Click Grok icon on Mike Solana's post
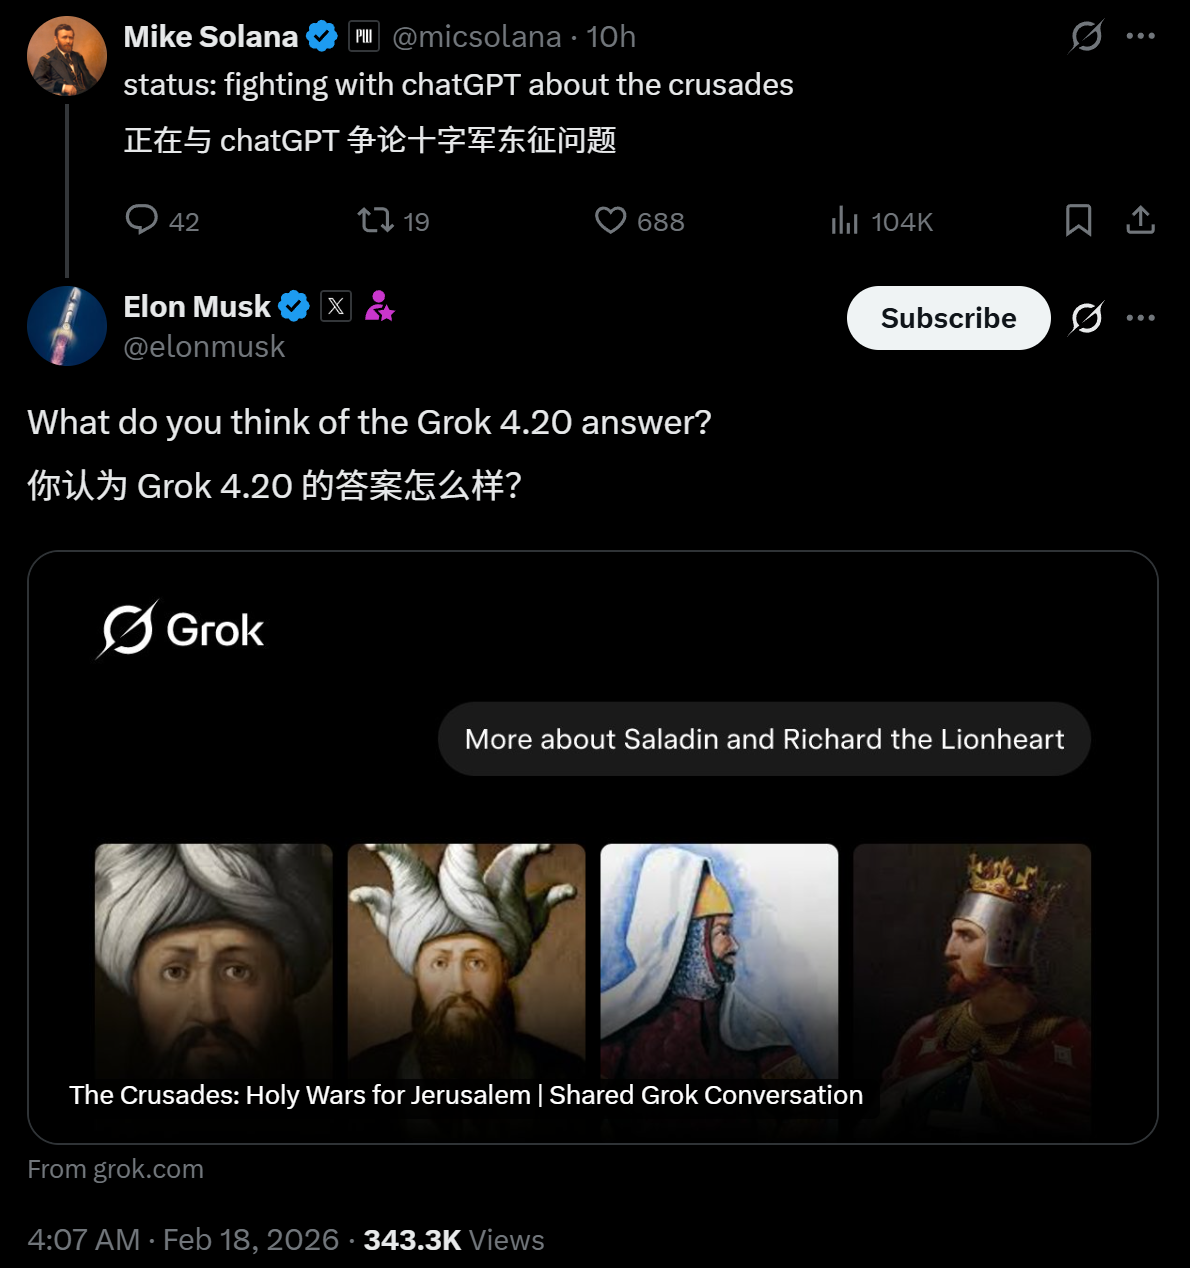This screenshot has width=1190, height=1268. pos(1086,37)
